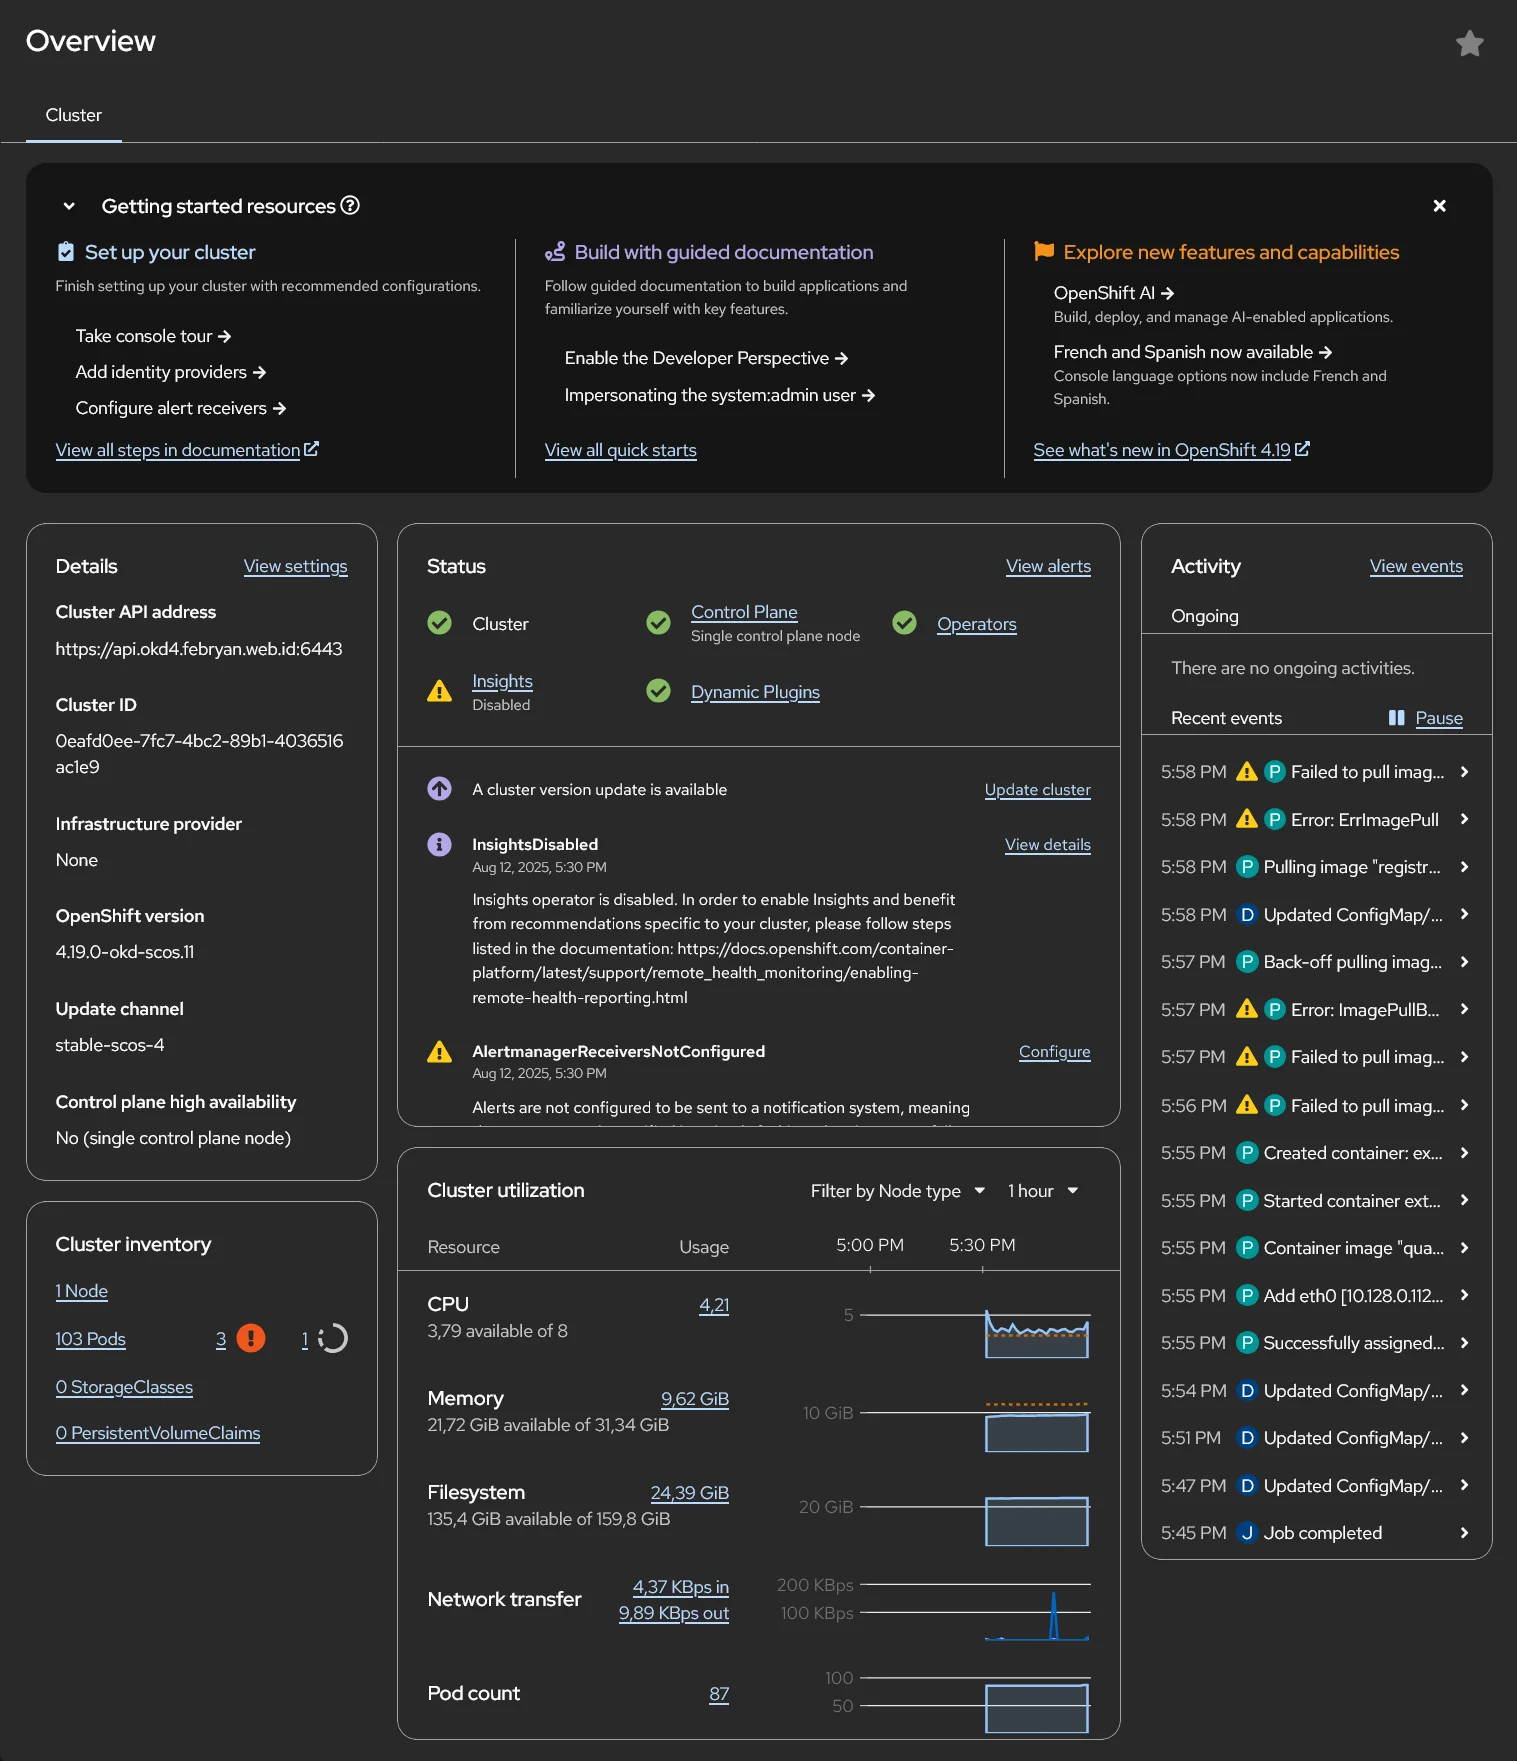Click Configure for Alertmanager receivers
Viewport: 1517px width, 1761px height.
pos(1054,1052)
